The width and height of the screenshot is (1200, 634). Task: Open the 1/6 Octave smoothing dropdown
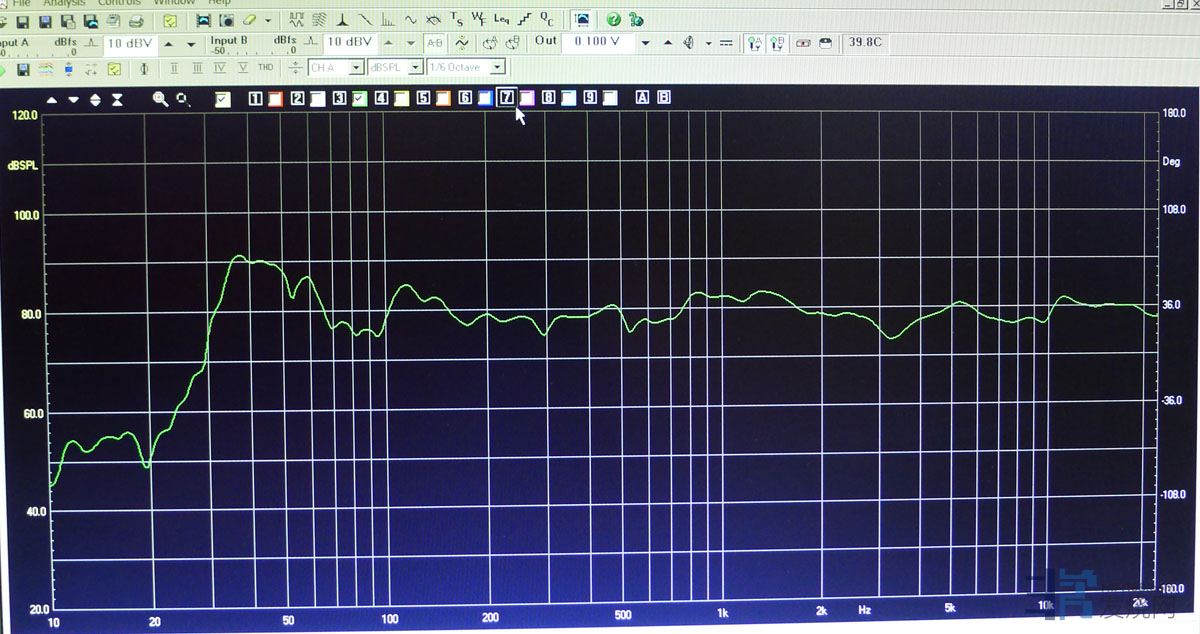[x=466, y=68]
